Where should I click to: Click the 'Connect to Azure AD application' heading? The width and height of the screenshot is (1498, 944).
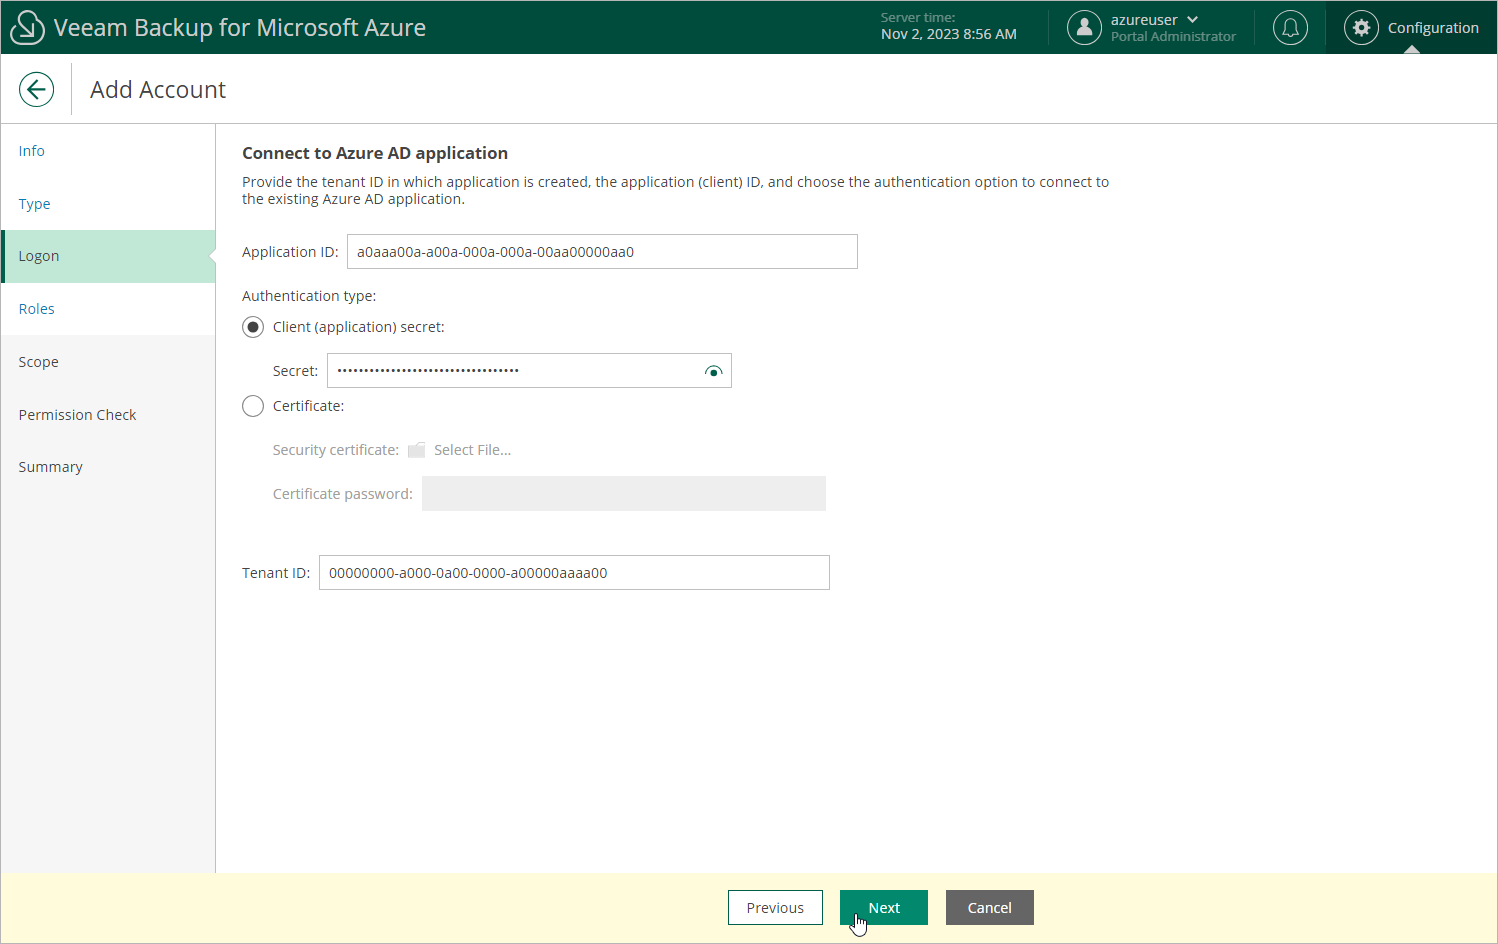[x=375, y=153]
